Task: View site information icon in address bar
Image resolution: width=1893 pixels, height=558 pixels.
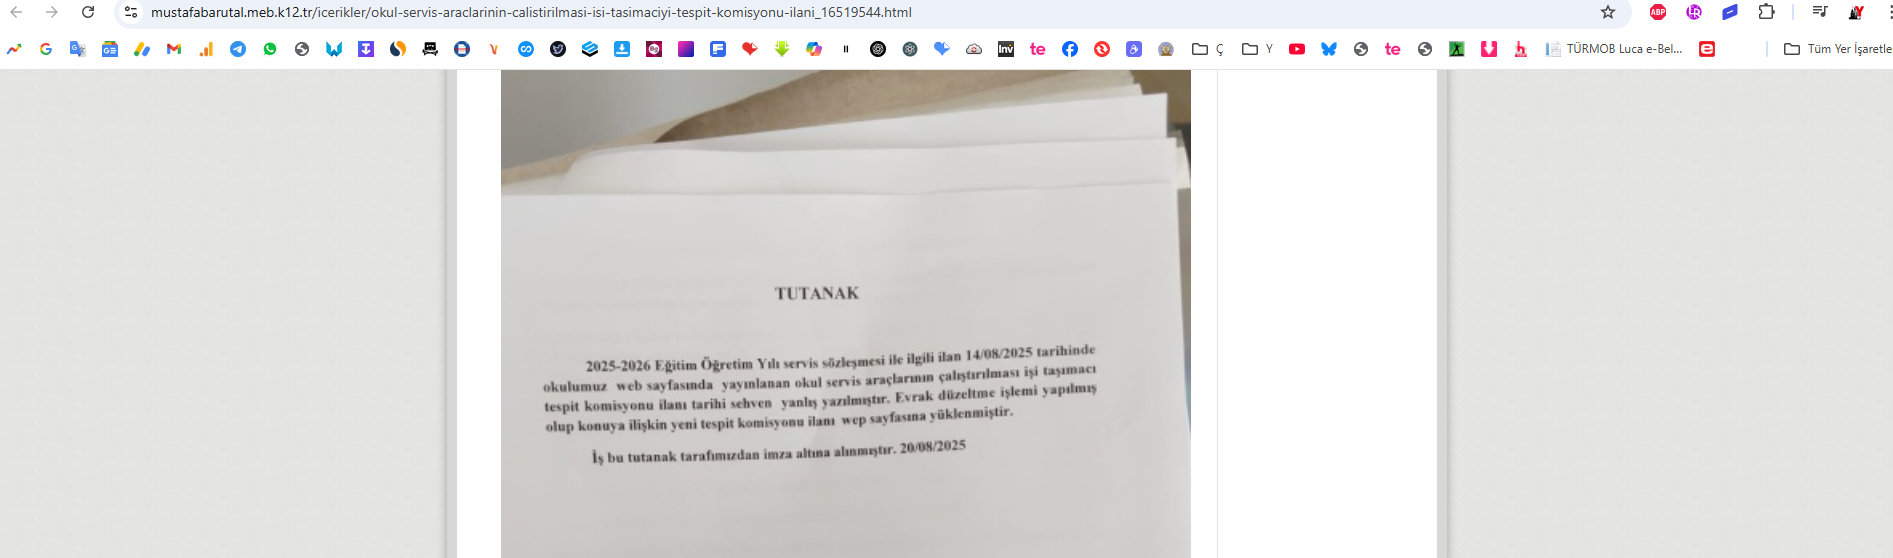Action: click(131, 12)
